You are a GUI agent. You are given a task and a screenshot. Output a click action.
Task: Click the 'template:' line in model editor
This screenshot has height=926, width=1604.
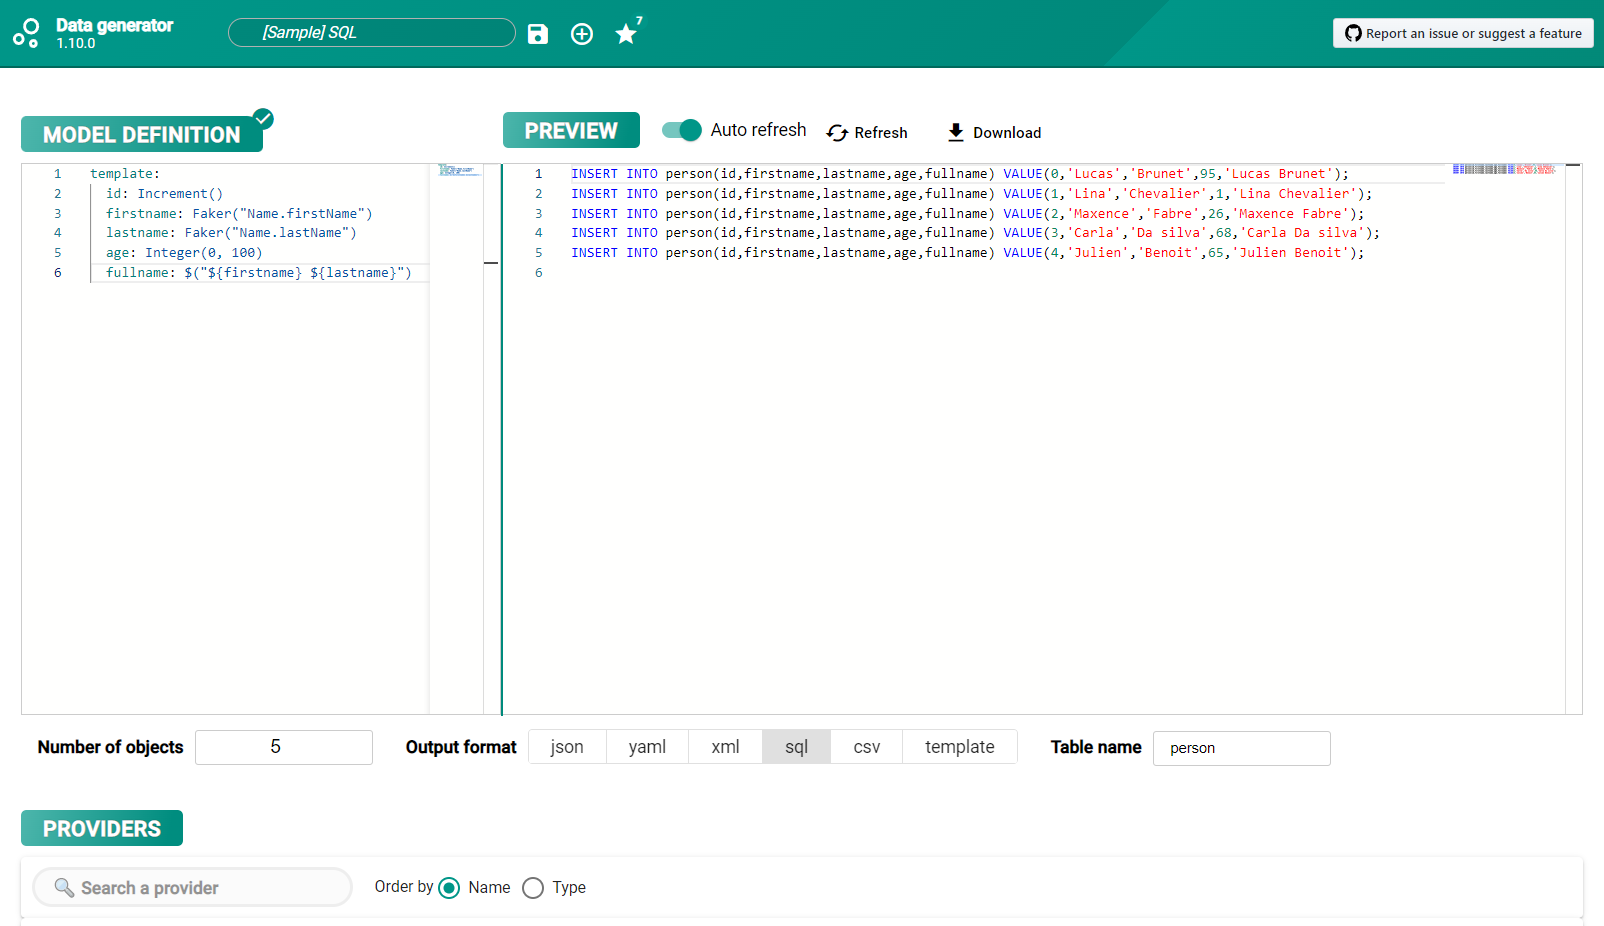125,174
